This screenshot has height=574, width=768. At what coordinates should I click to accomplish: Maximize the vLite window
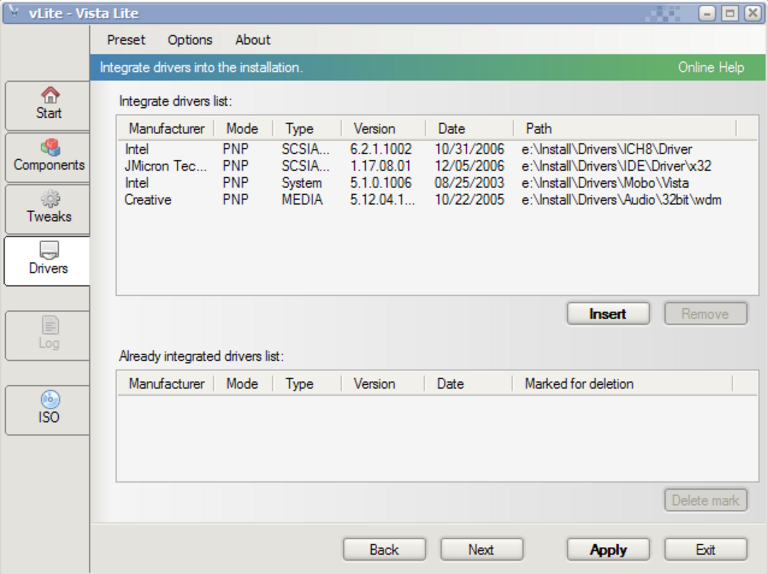coord(730,13)
